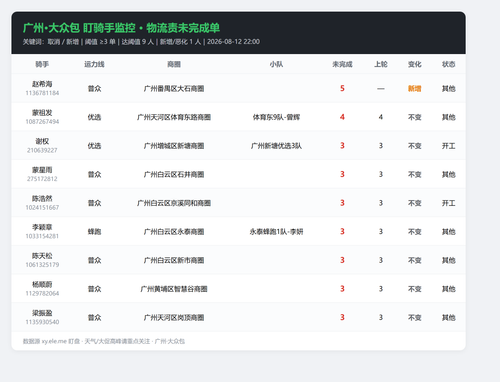Click rider name 谢权
The image size is (500, 382).
coord(42,141)
